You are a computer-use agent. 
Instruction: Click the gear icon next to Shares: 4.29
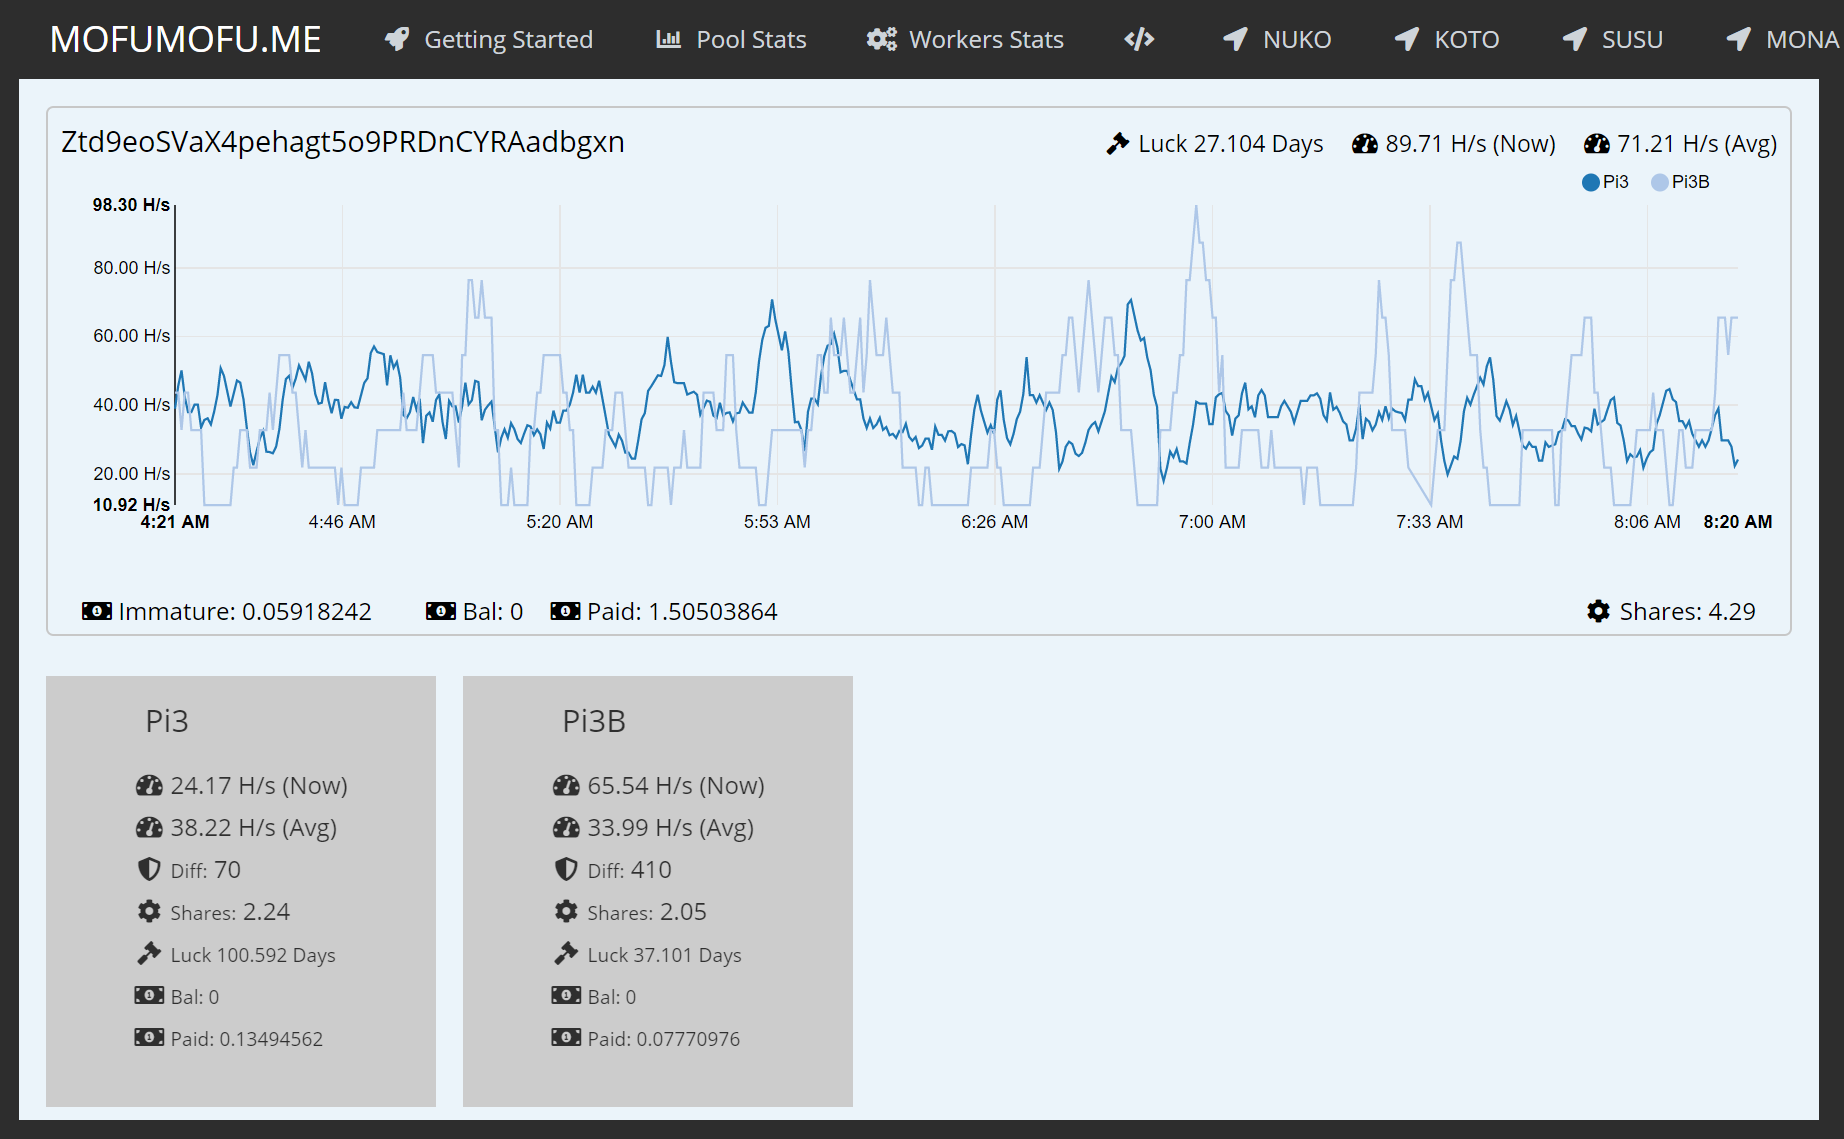point(1598,611)
